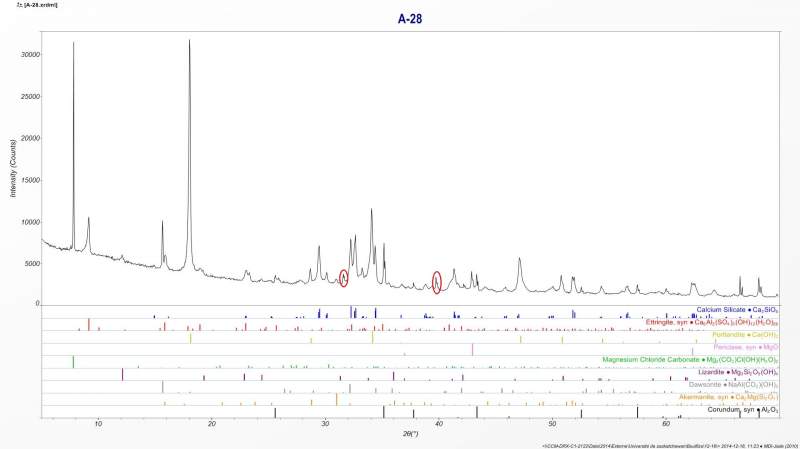Viewport: 800px width, 449px height.
Task: Click the A-28 chart title
Action: click(410, 19)
